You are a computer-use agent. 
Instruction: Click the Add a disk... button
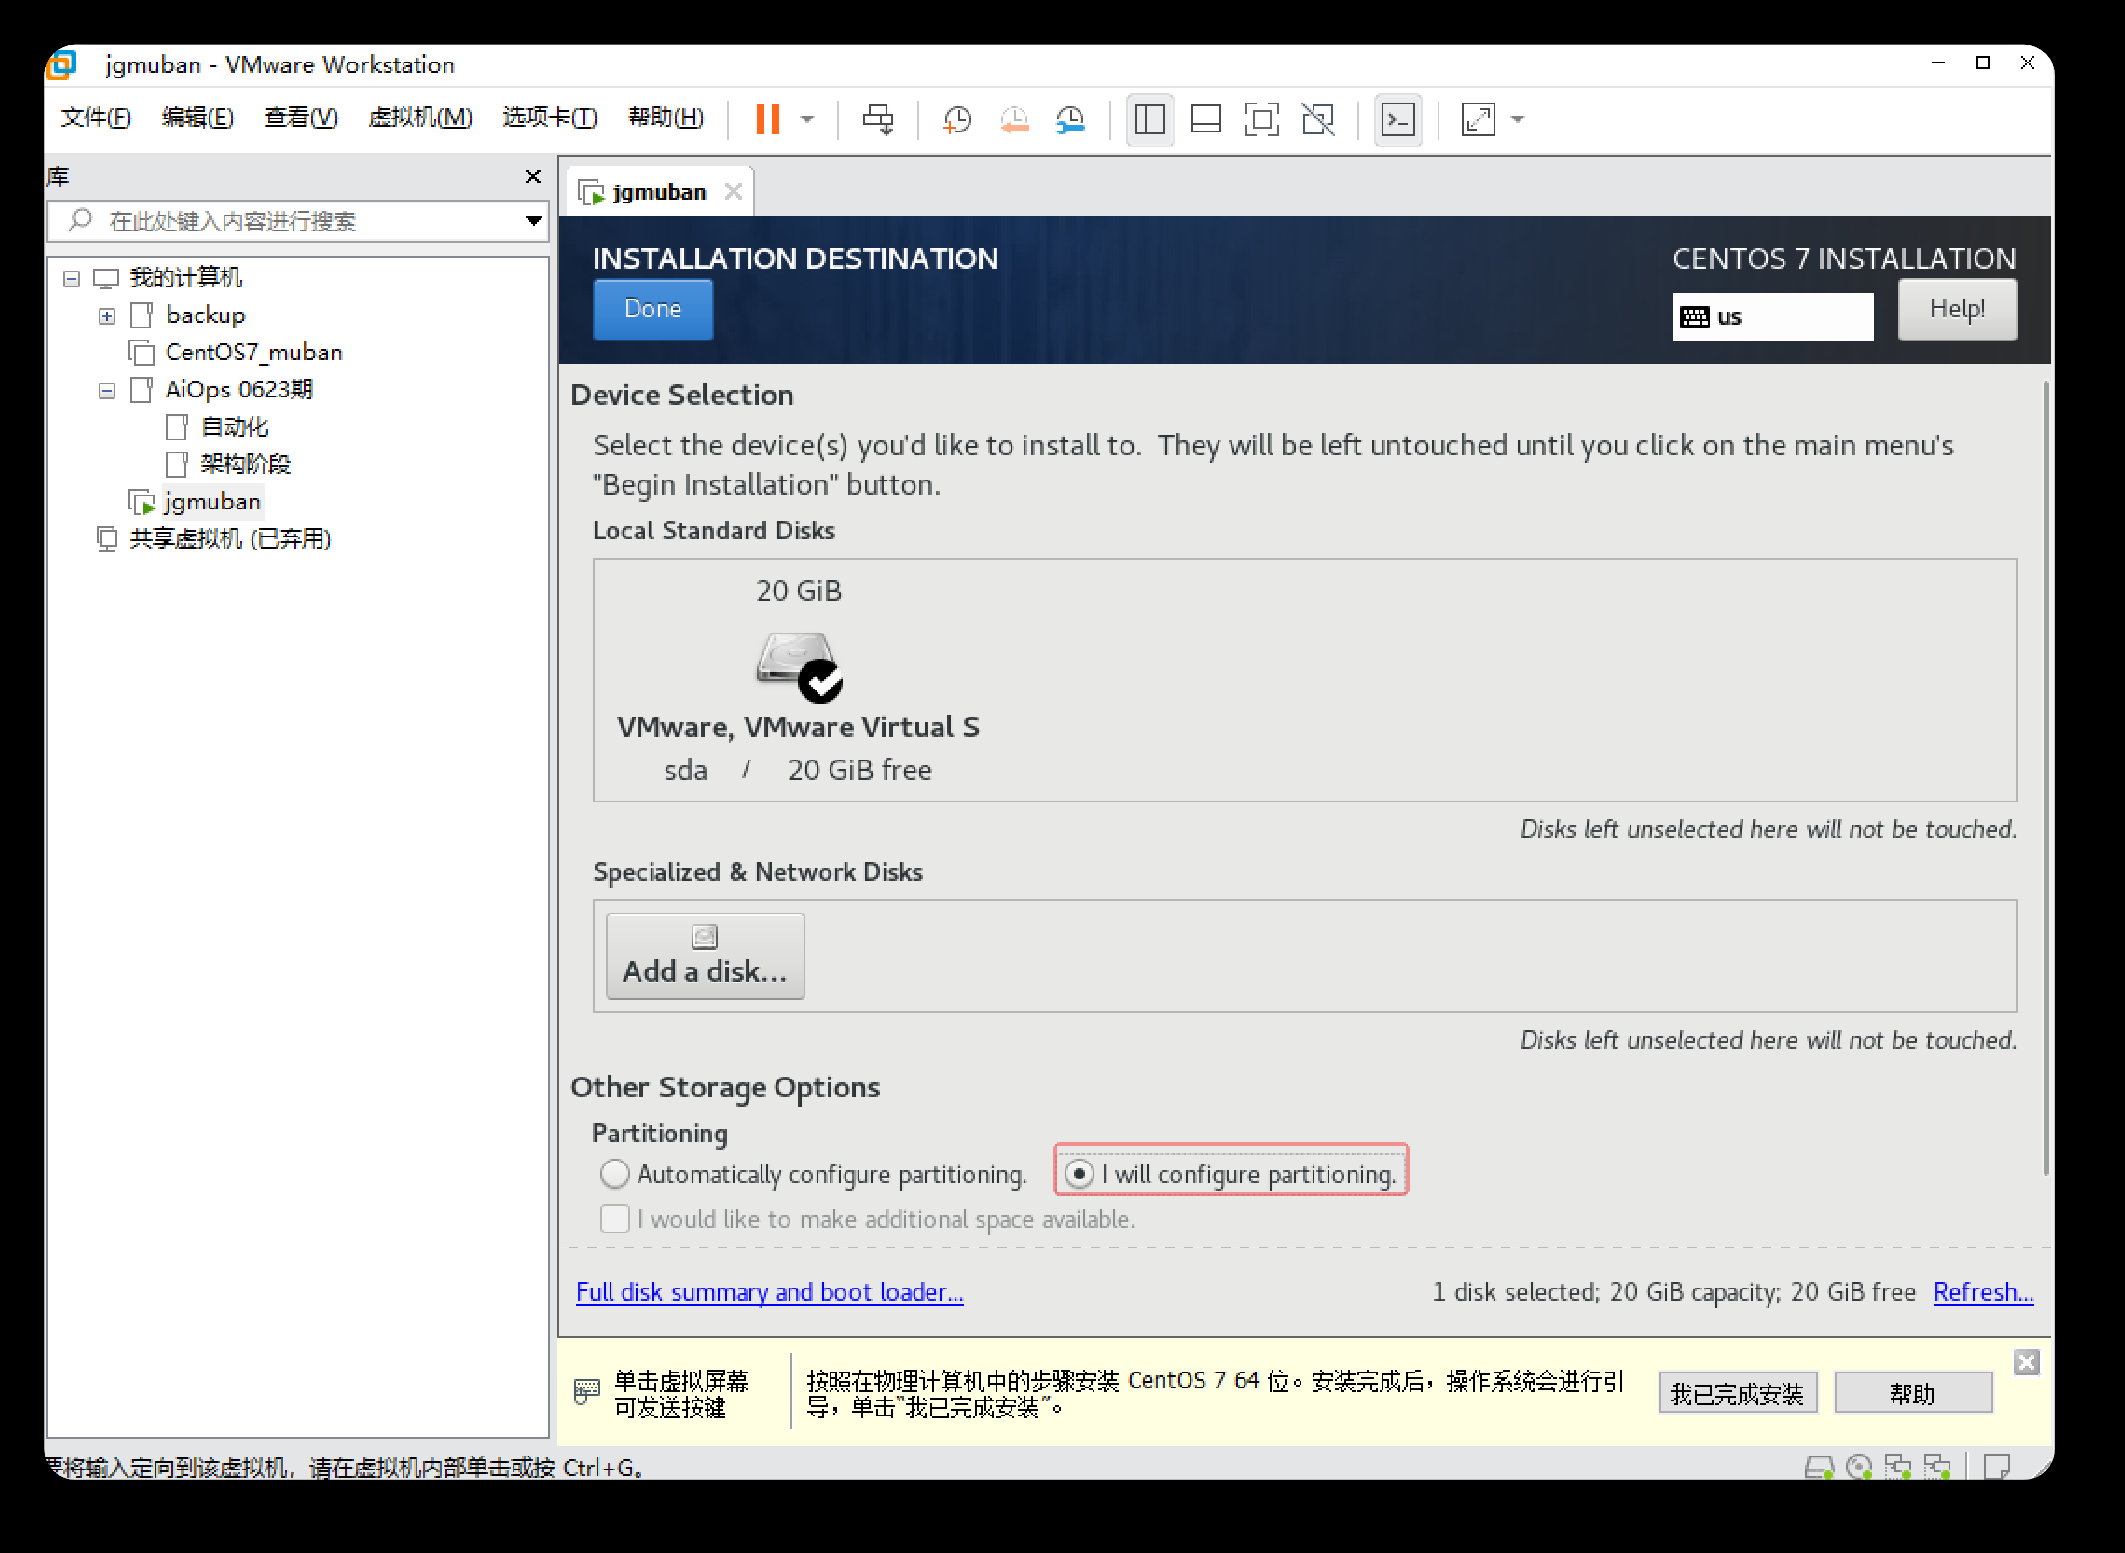[705, 956]
